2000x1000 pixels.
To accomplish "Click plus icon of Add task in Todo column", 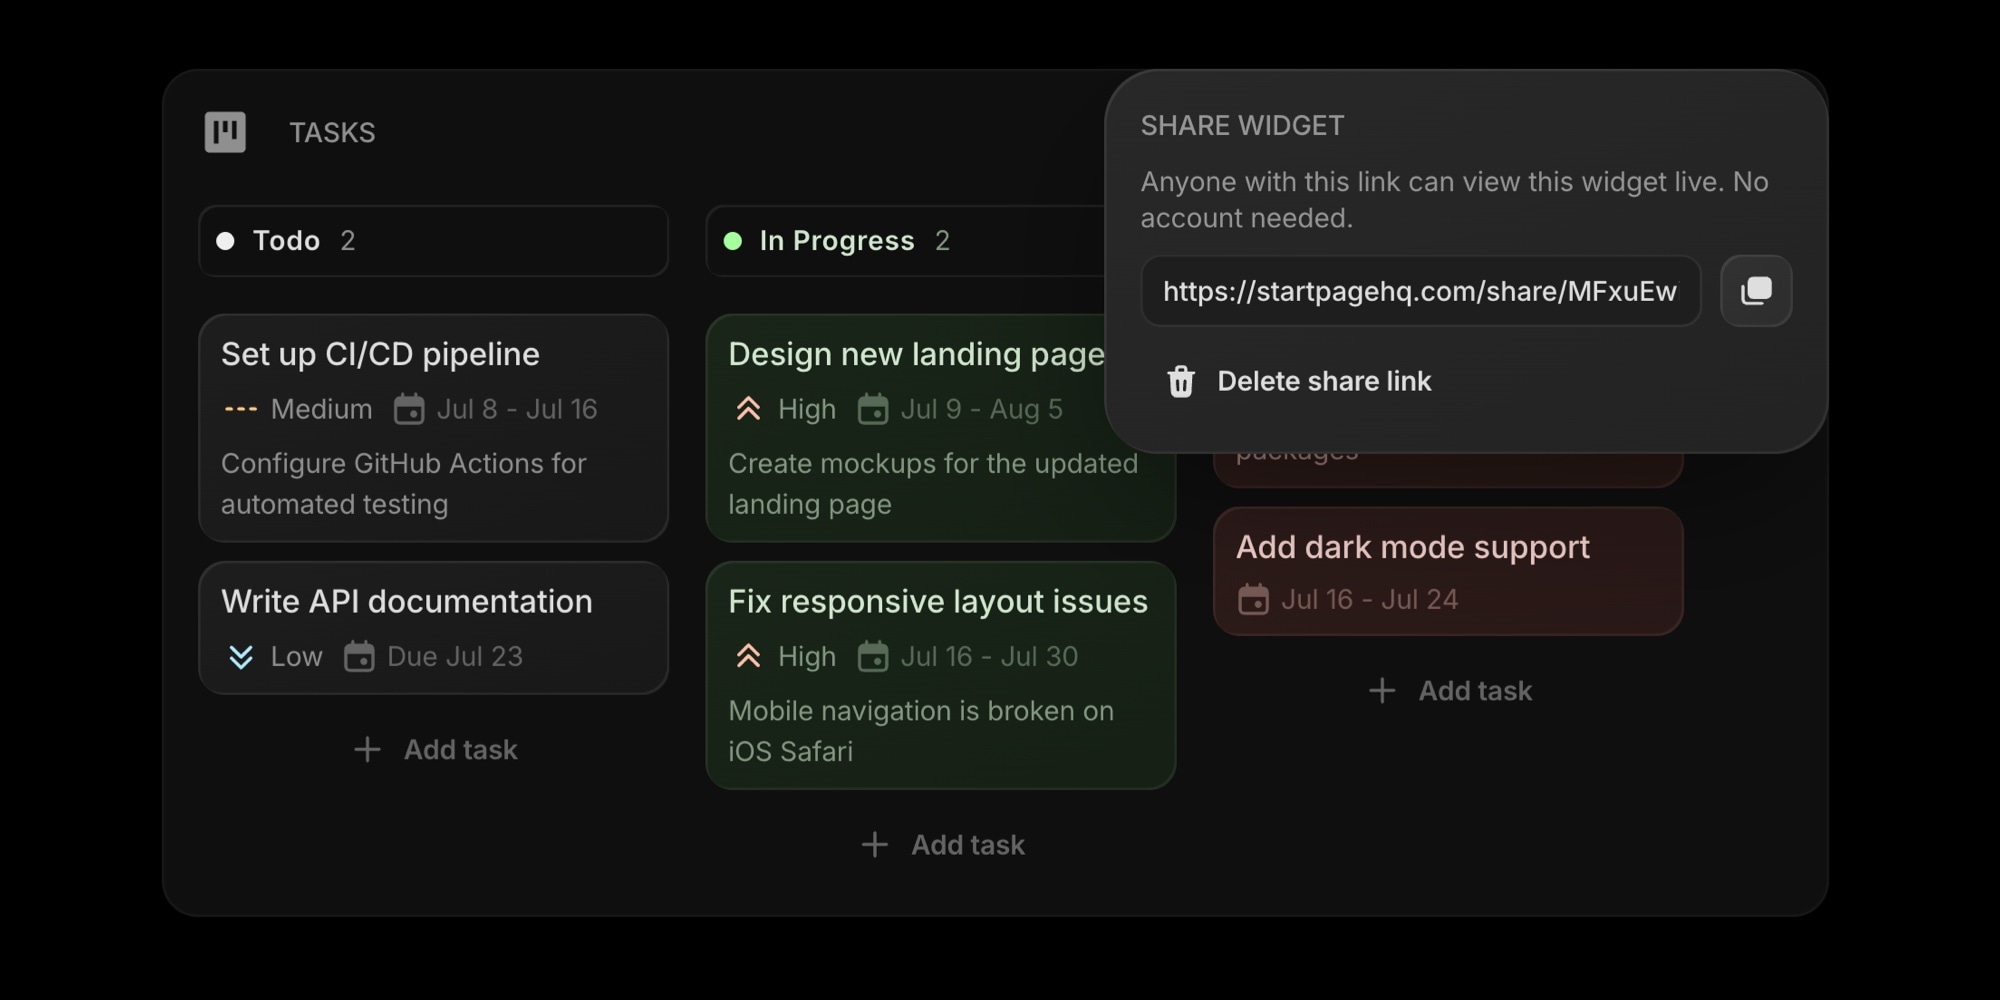I will 367,750.
